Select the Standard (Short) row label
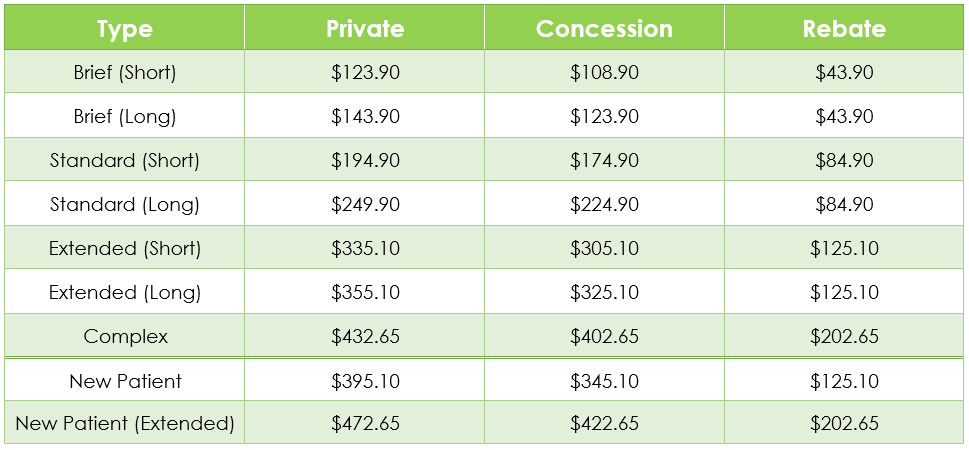This screenshot has height=450, width=969. tap(125, 160)
